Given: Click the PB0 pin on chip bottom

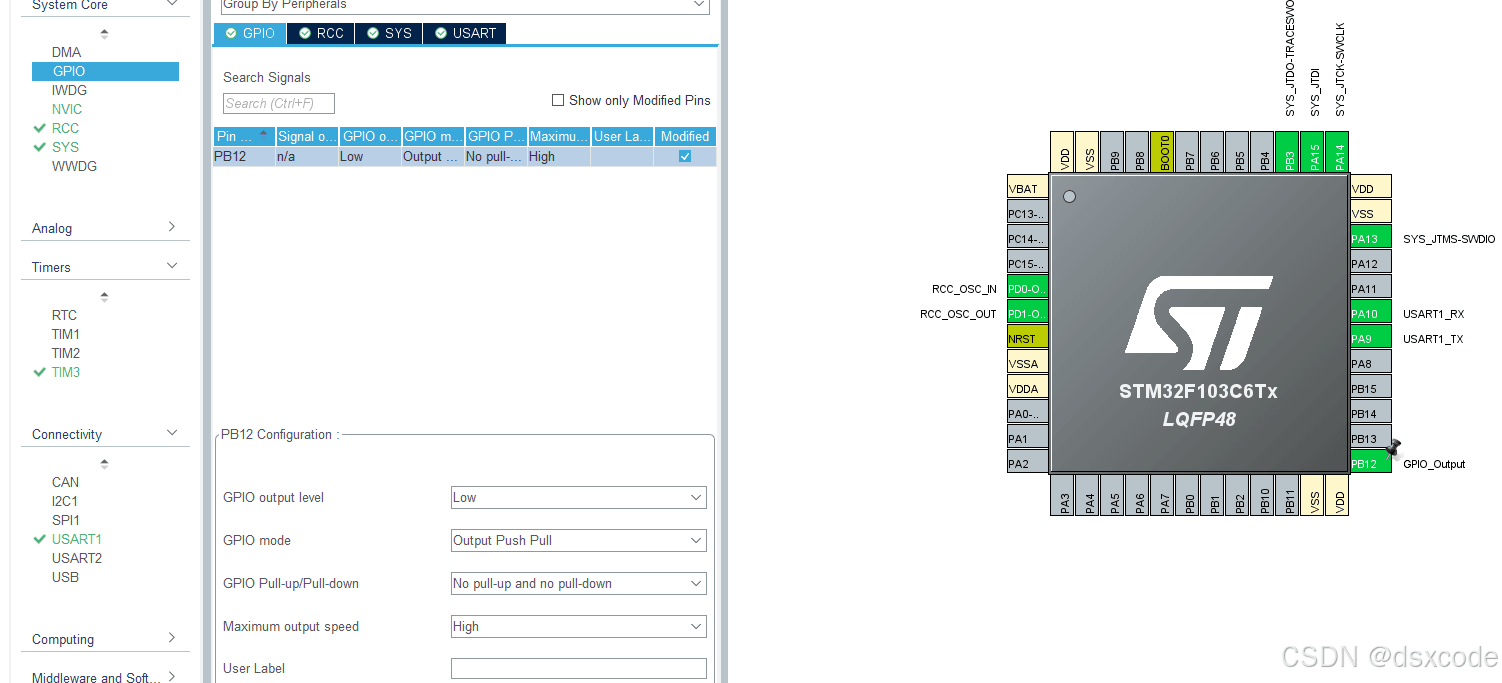Looking at the screenshot, I should pyautogui.click(x=1187, y=495).
